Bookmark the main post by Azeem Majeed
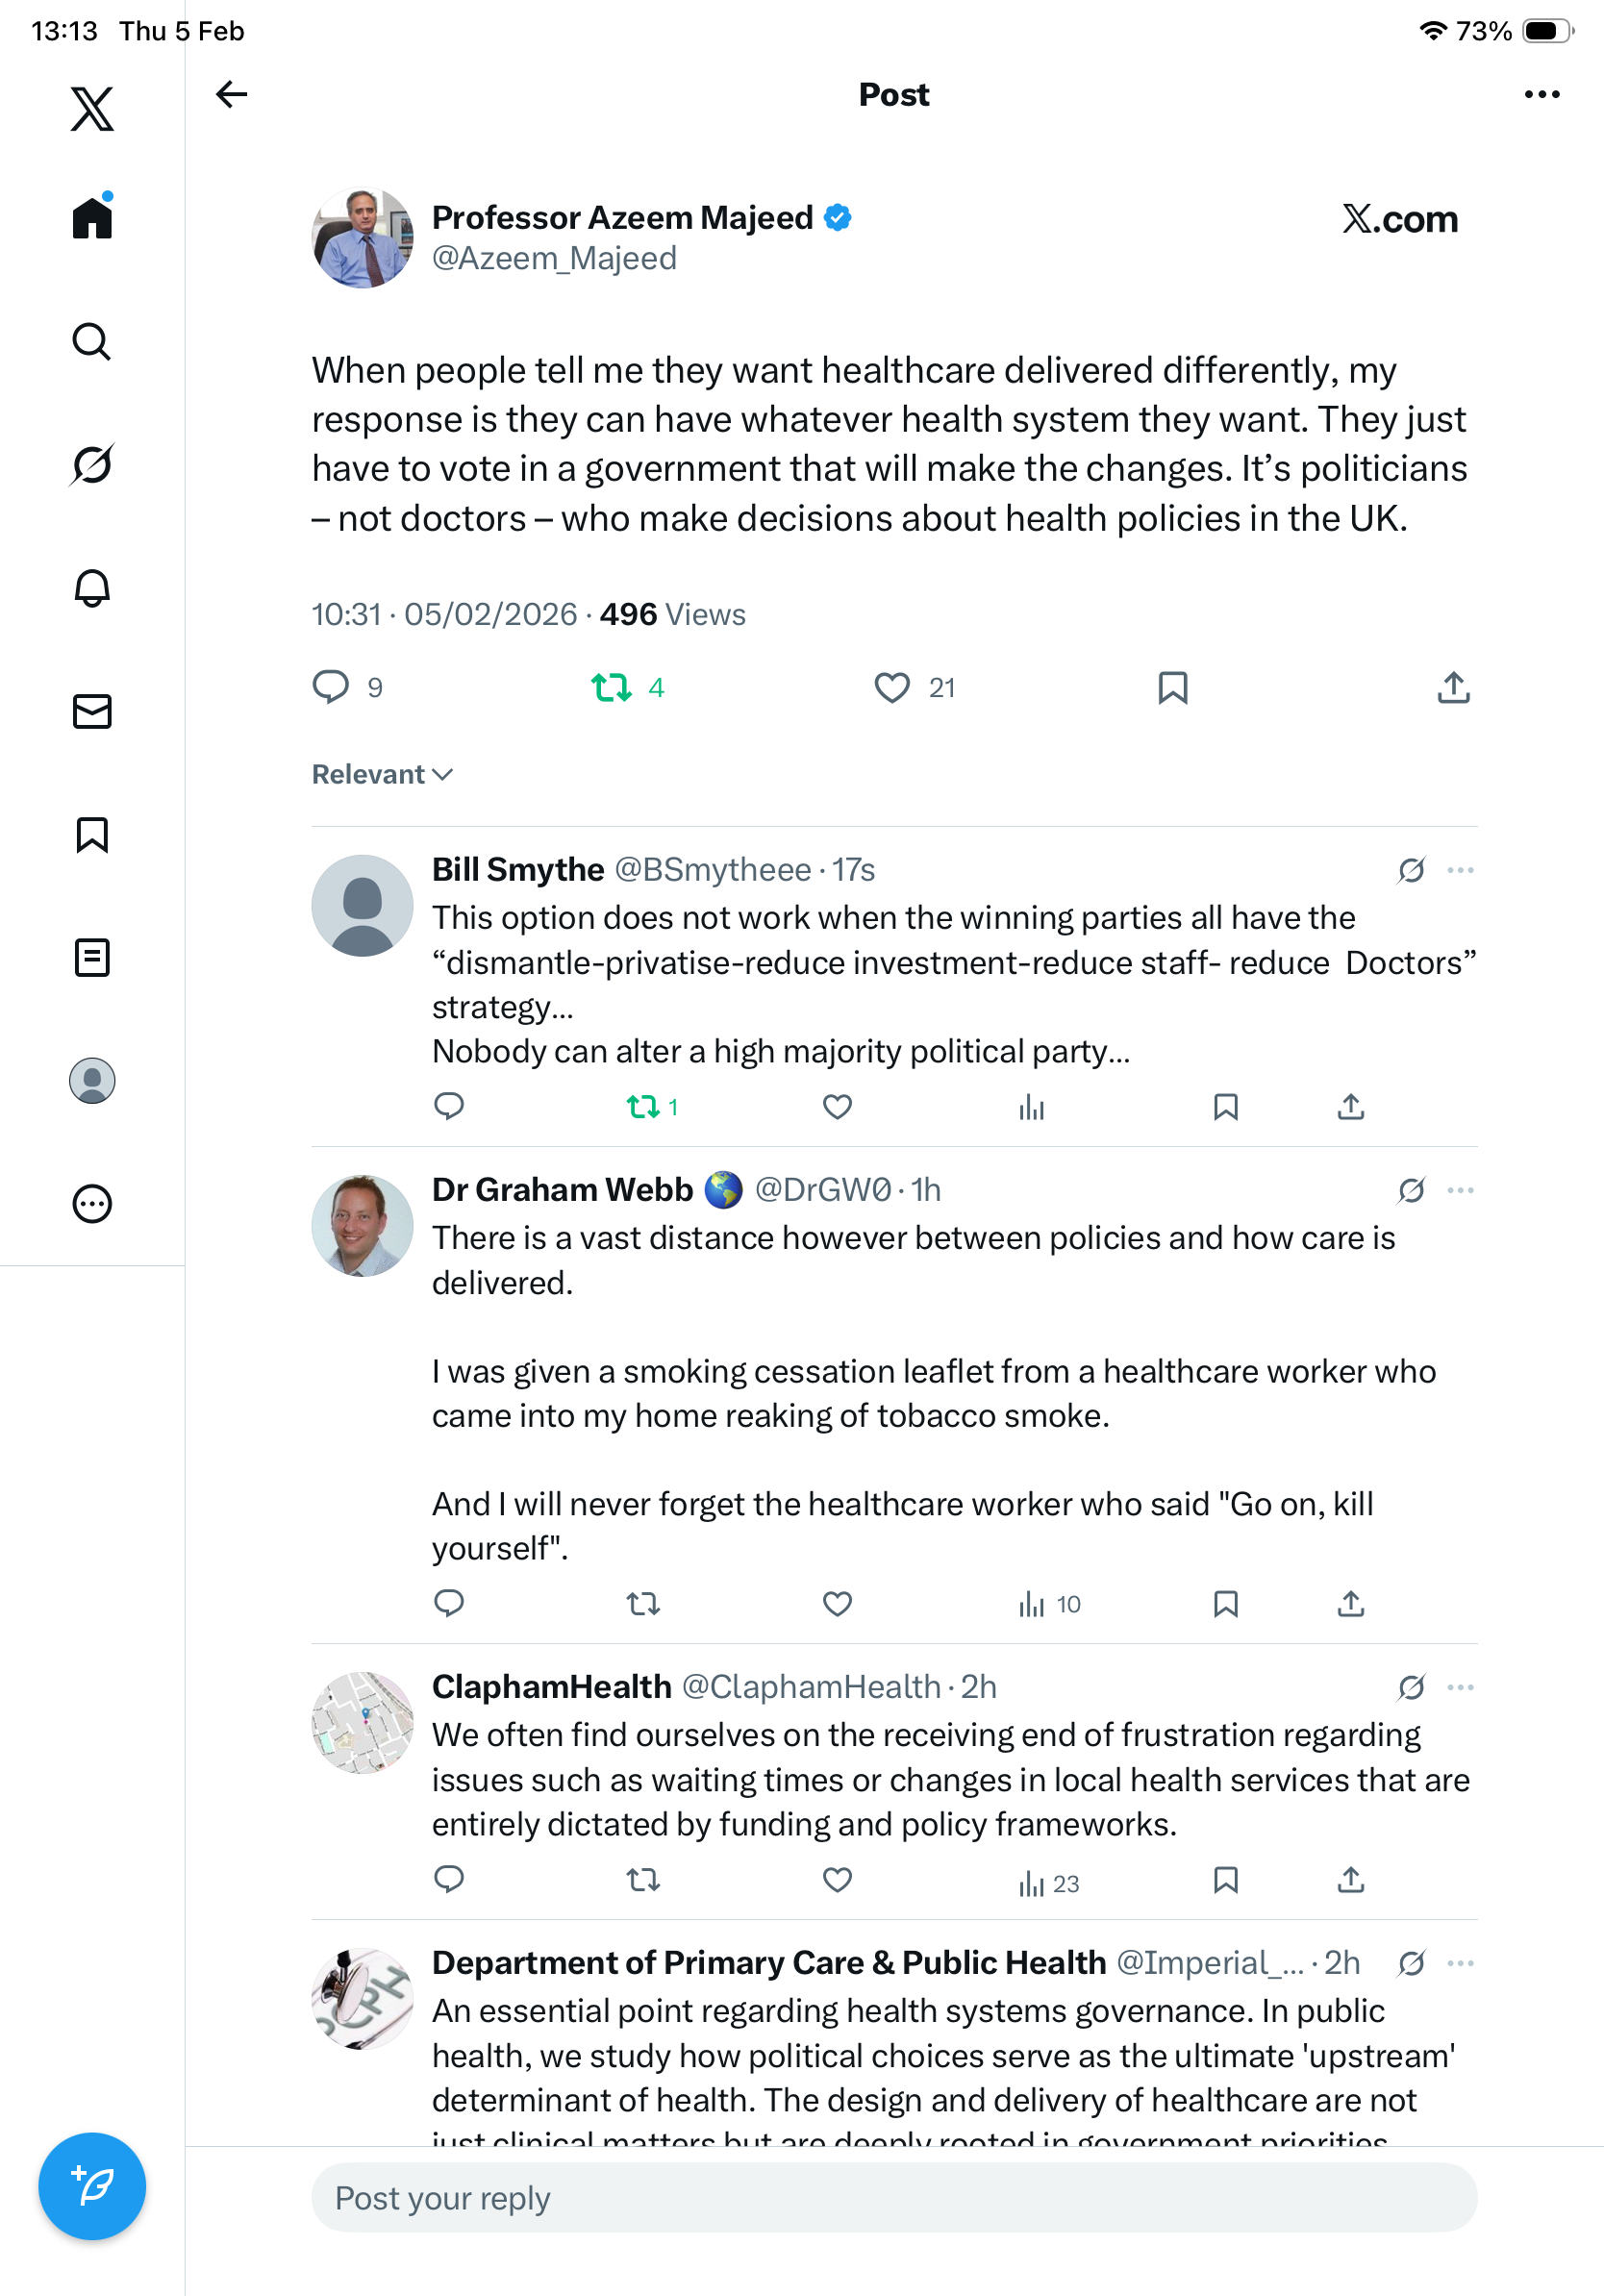 1172,688
